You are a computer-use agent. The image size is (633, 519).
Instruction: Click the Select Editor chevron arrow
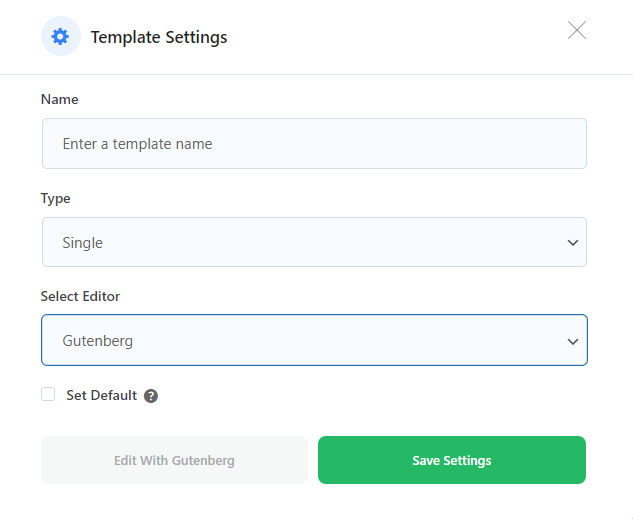pos(573,341)
